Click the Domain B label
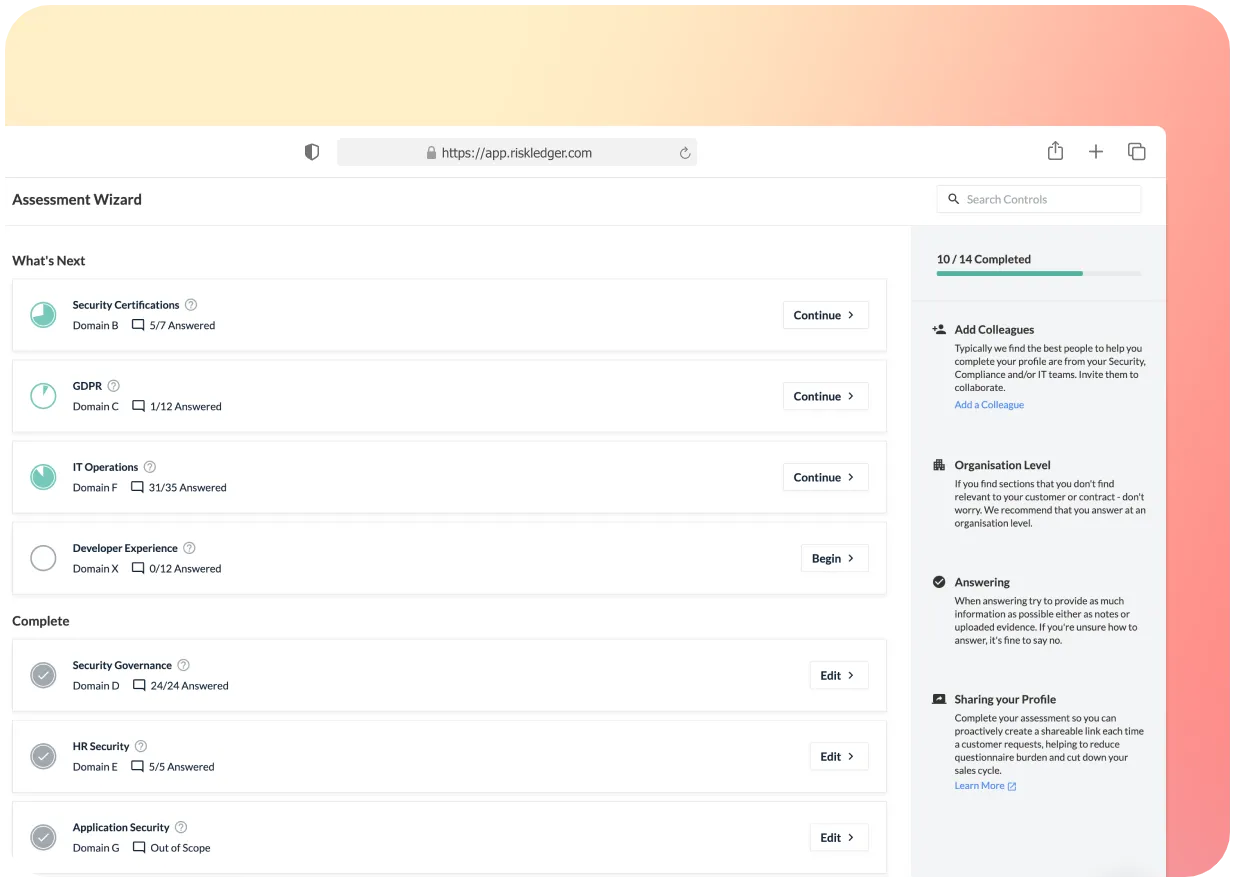 [x=96, y=325]
